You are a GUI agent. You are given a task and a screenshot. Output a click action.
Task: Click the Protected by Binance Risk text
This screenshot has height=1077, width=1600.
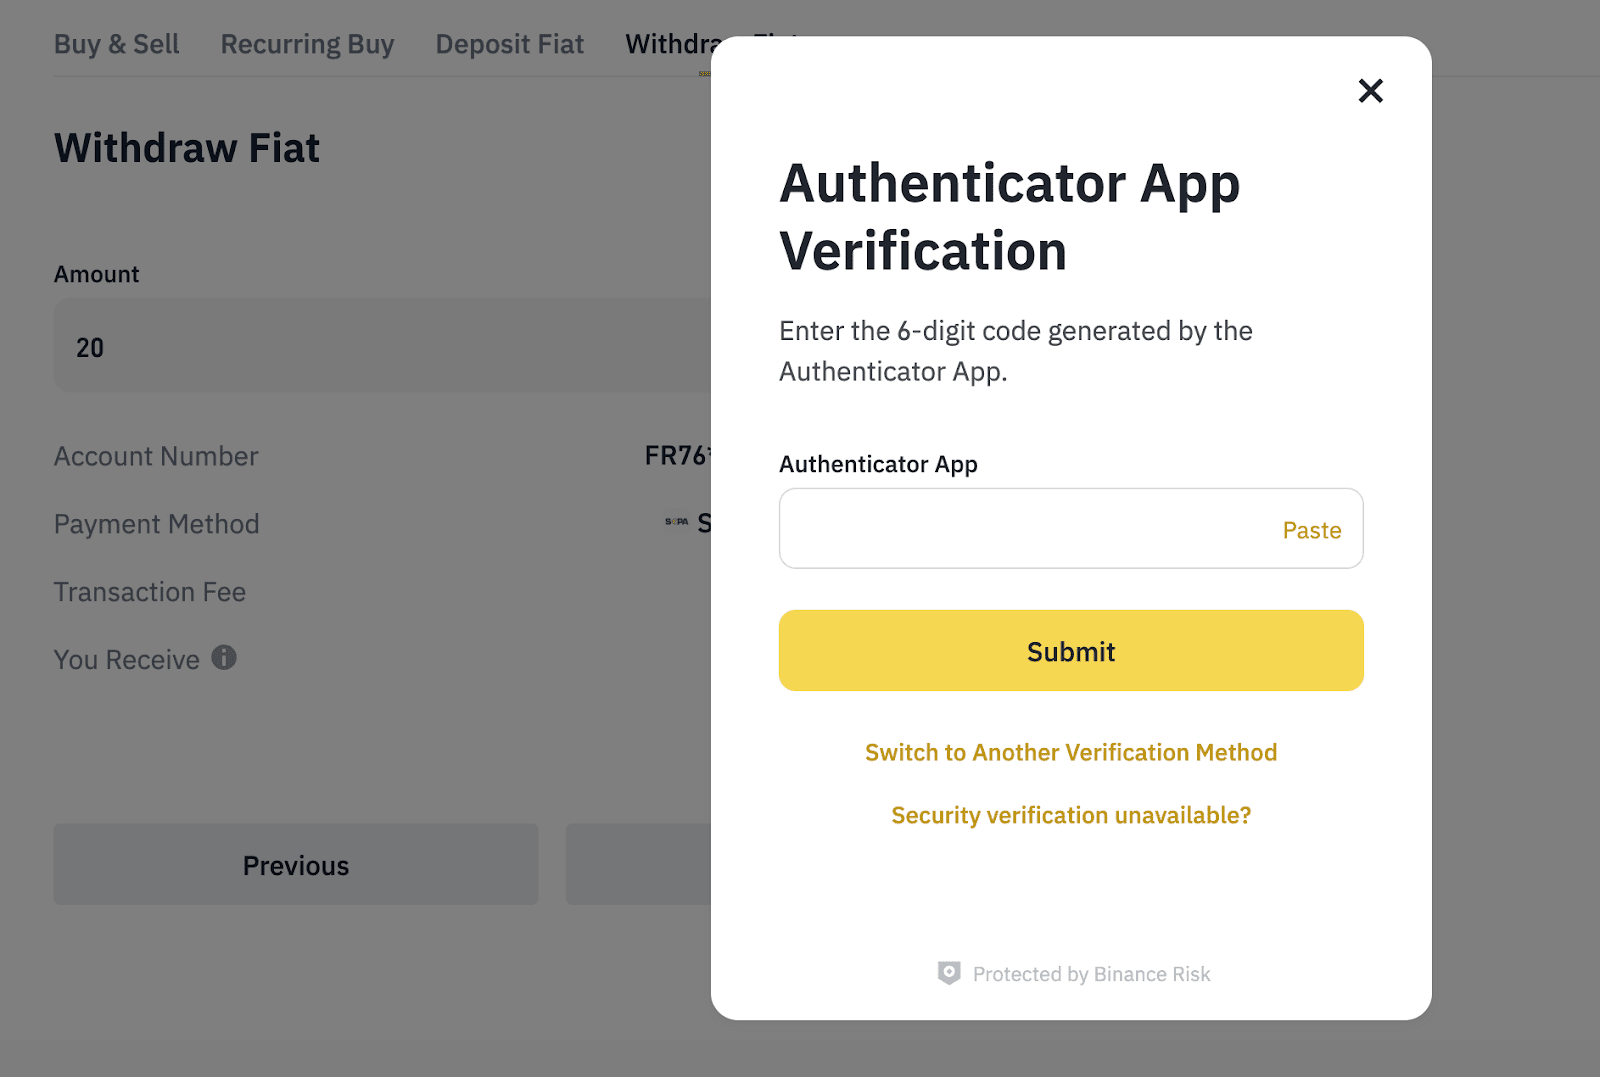[1091, 974]
